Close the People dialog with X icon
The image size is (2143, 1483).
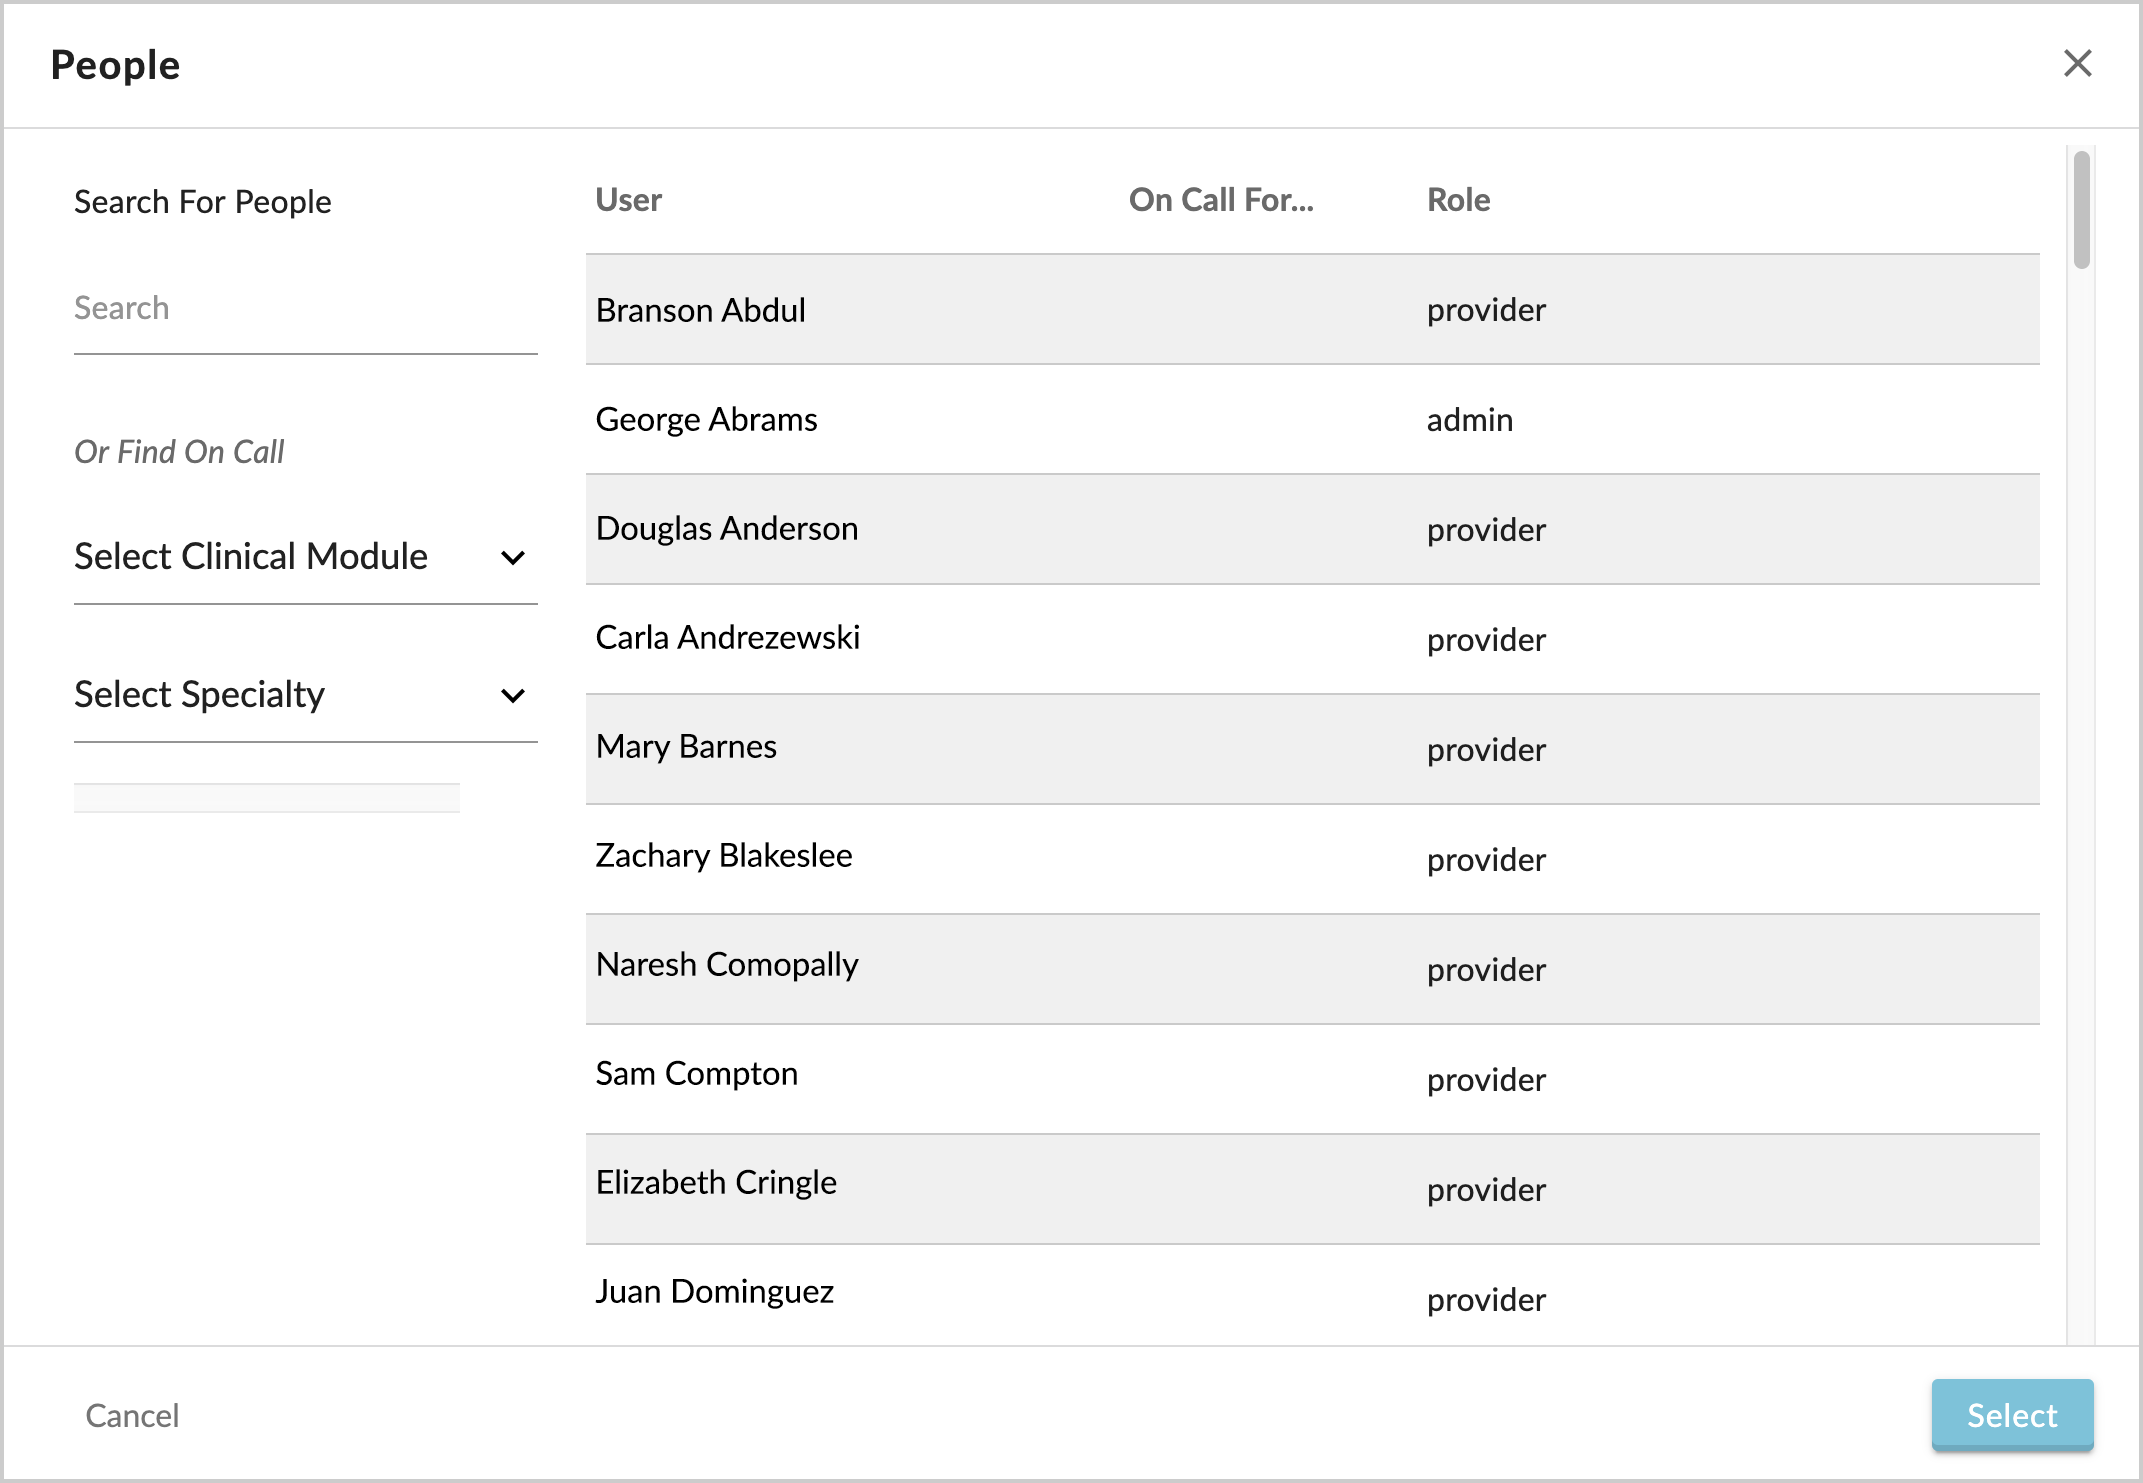coord(2077,64)
